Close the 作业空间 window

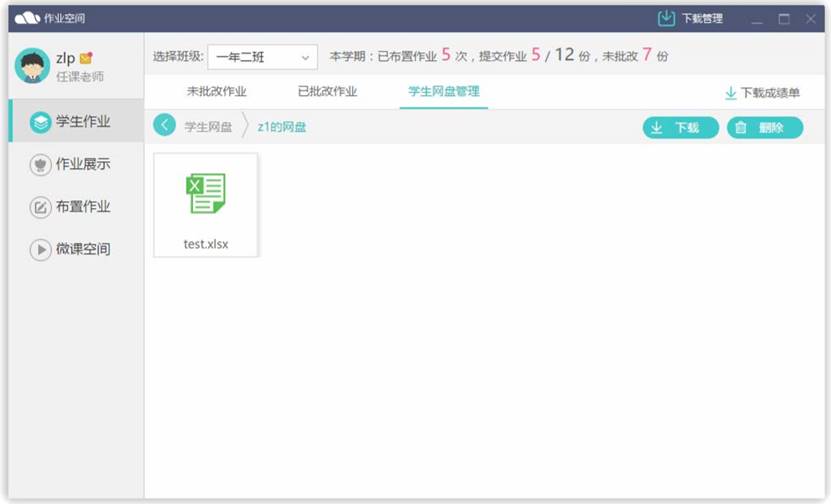coord(810,19)
